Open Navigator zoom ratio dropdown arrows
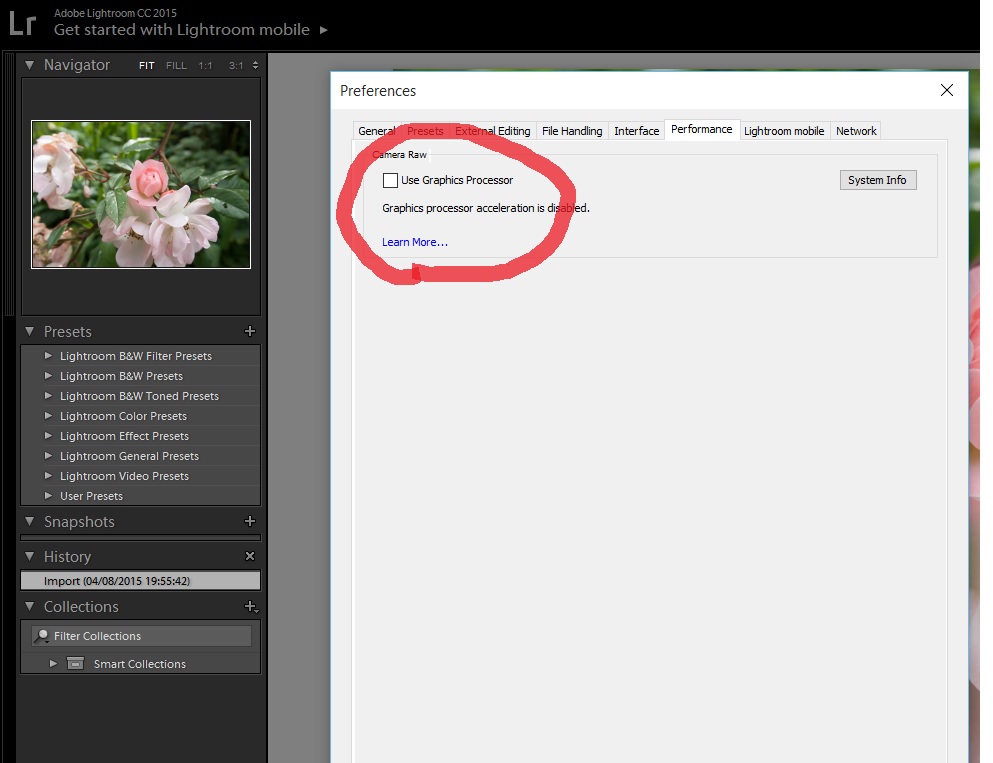This screenshot has height=763, width=993. [x=255, y=65]
